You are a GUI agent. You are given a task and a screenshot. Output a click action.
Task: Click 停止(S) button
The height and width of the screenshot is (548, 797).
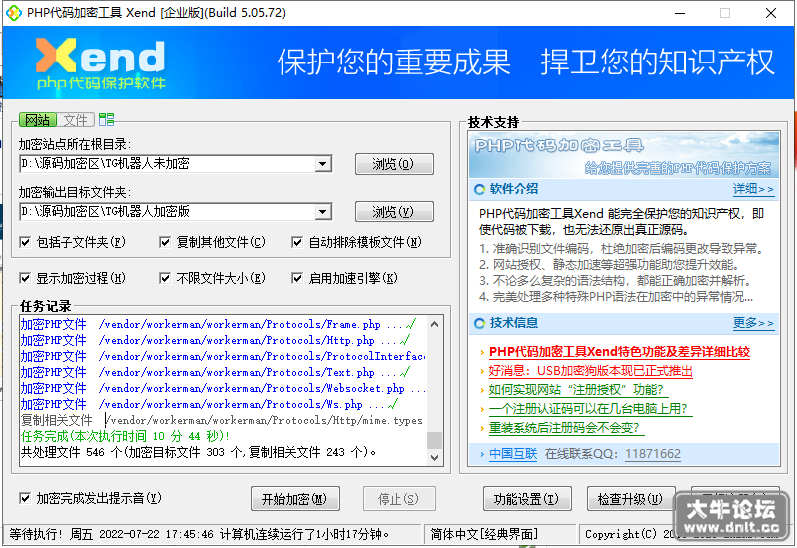pos(398,499)
